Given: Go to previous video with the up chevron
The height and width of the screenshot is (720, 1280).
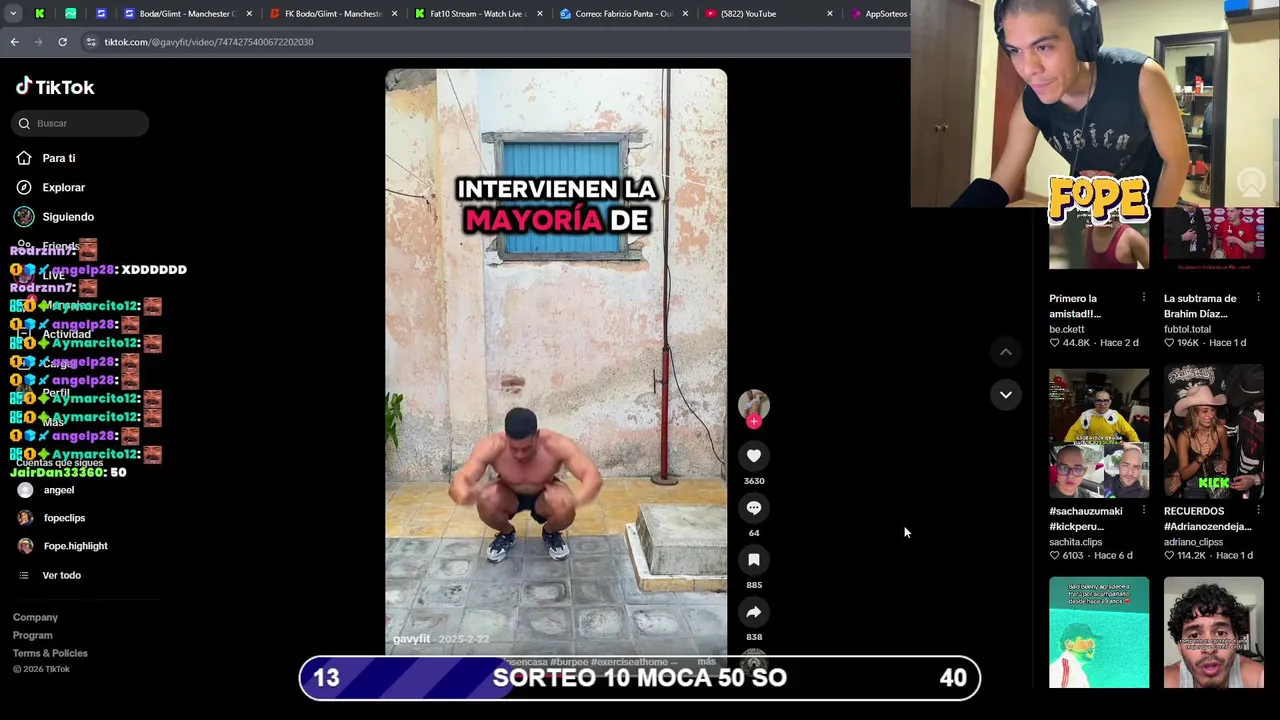Looking at the screenshot, I should tap(1006, 352).
